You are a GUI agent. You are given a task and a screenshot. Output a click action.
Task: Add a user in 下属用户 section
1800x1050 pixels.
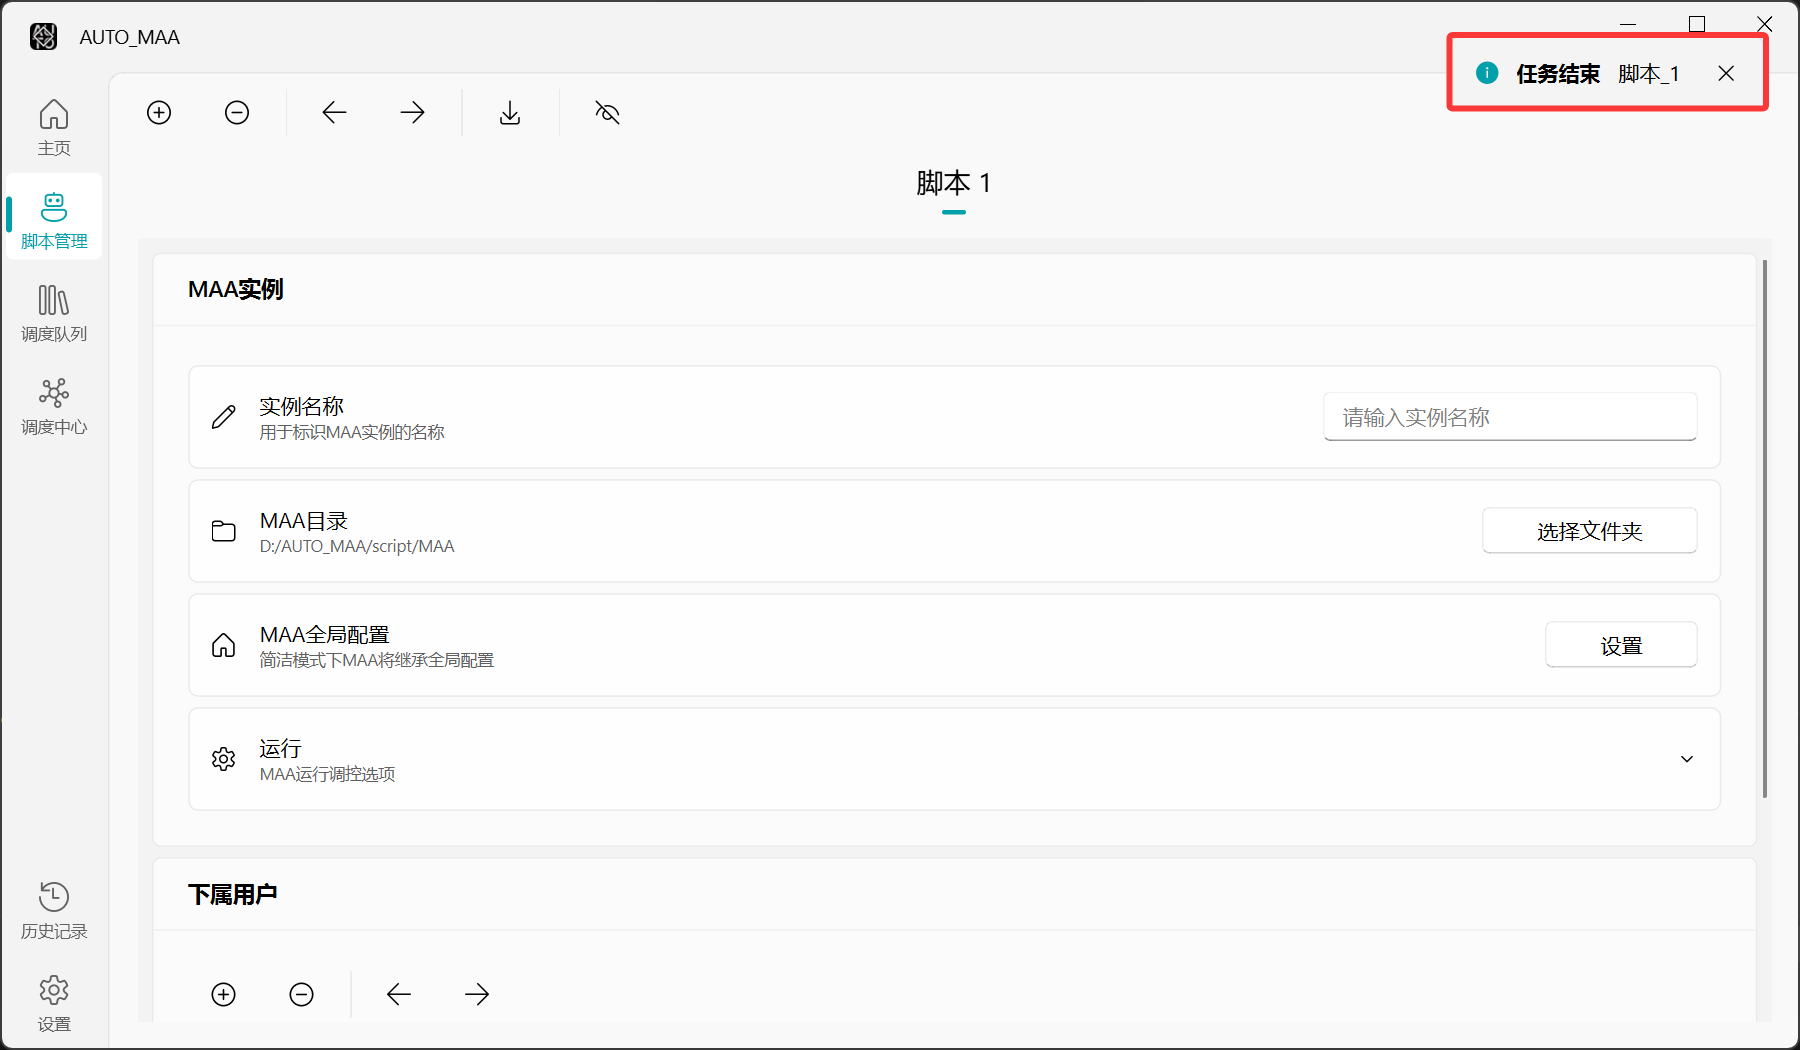click(x=224, y=994)
